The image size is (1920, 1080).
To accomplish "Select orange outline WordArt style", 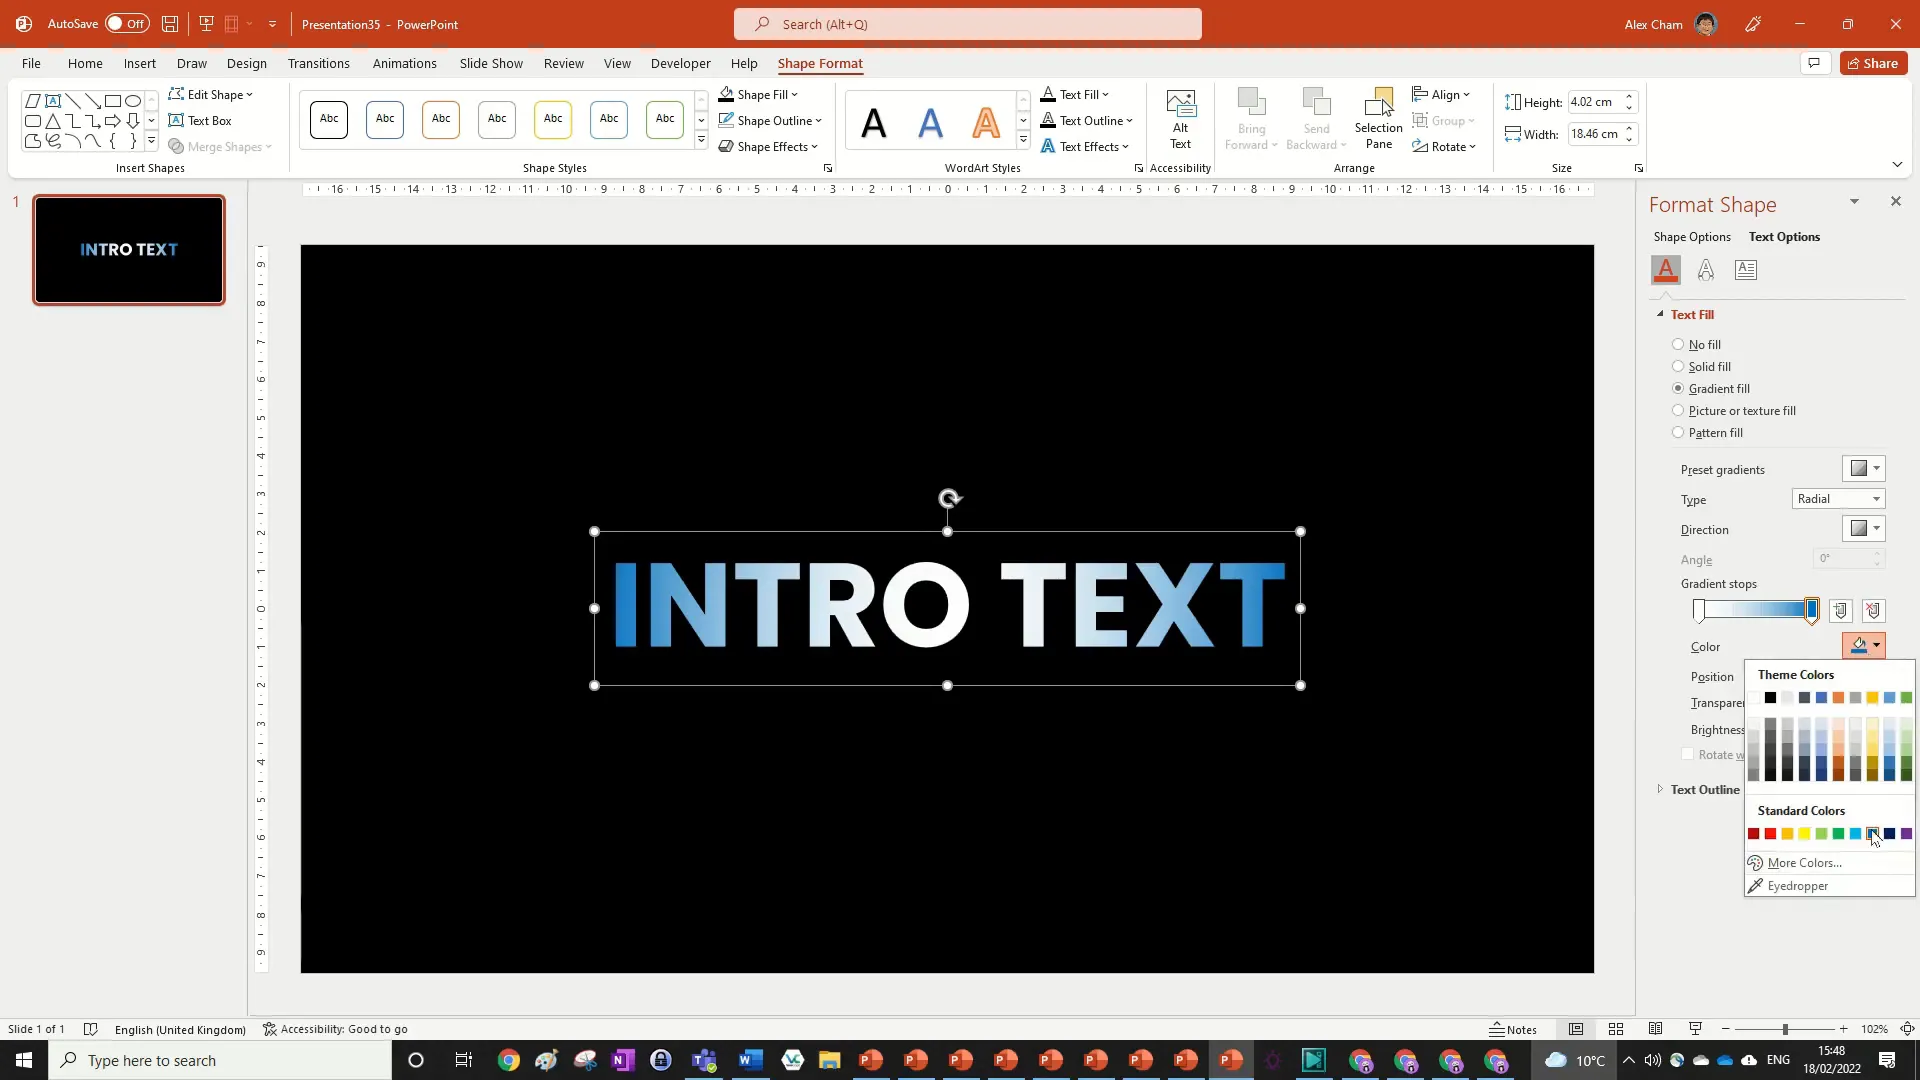I will [986, 122].
